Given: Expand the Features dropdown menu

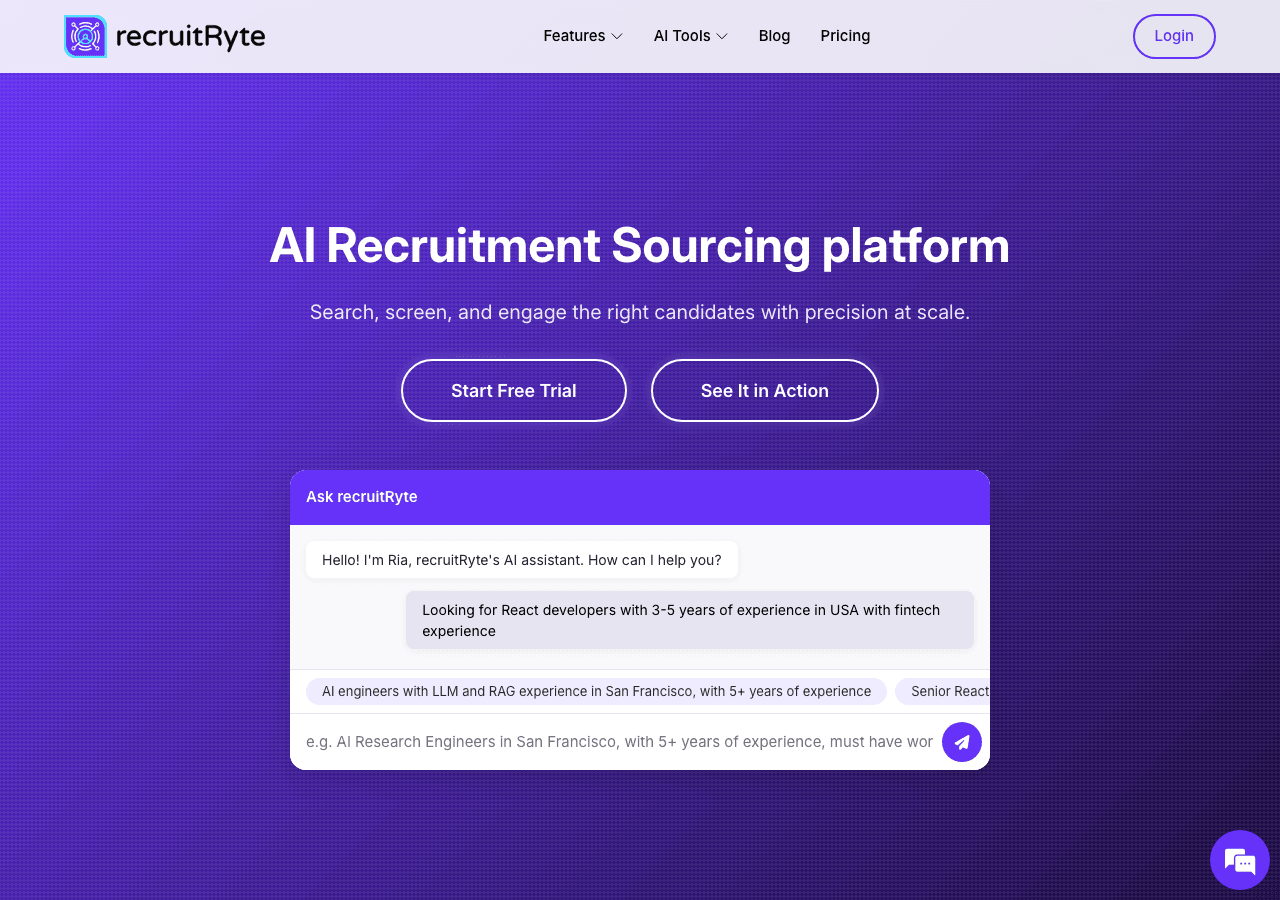Looking at the screenshot, I should (583, 36).
